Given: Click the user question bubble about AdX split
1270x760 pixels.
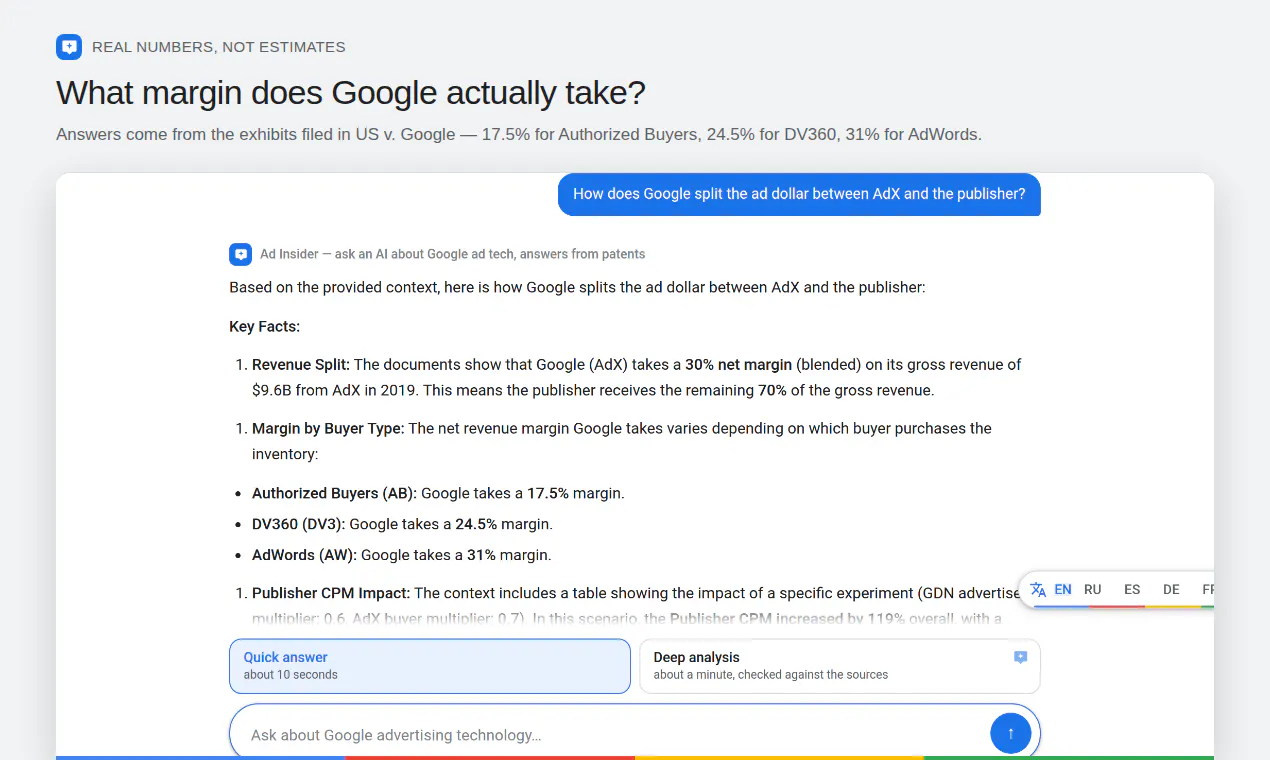Looking at the screenshot, I should click(x=799, y=194).
